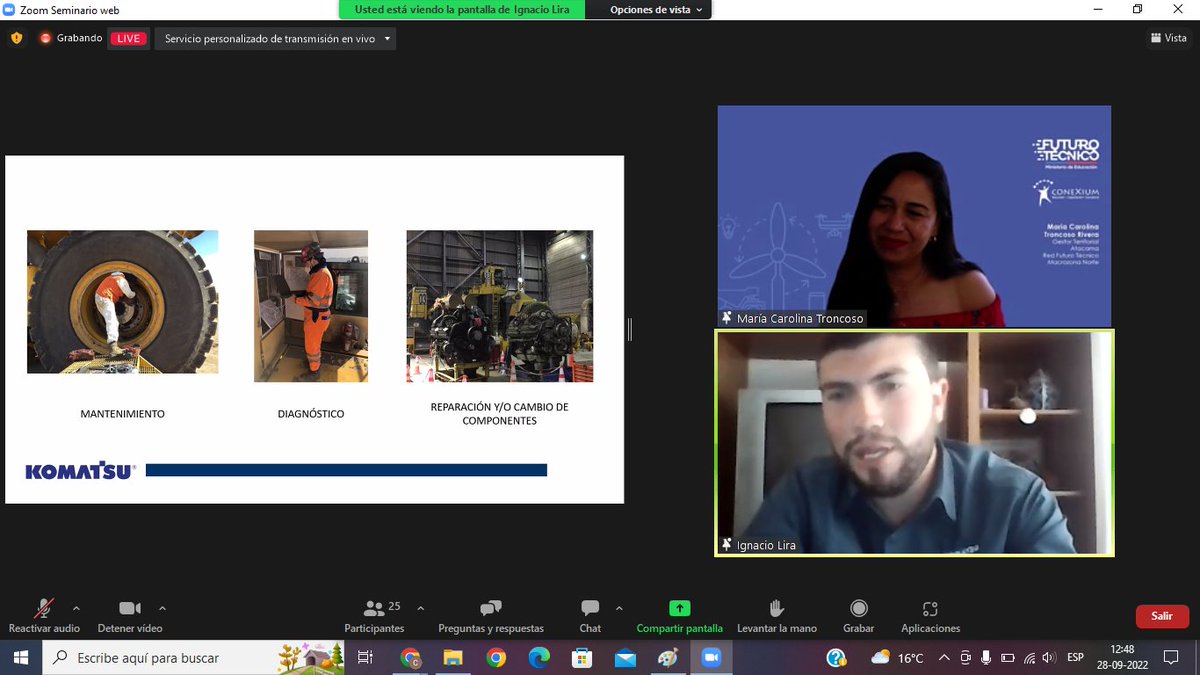Open Aplicaciones in Zoom toolbar
The width and height of the screenshot is (1200, 675).
(930, 615)
